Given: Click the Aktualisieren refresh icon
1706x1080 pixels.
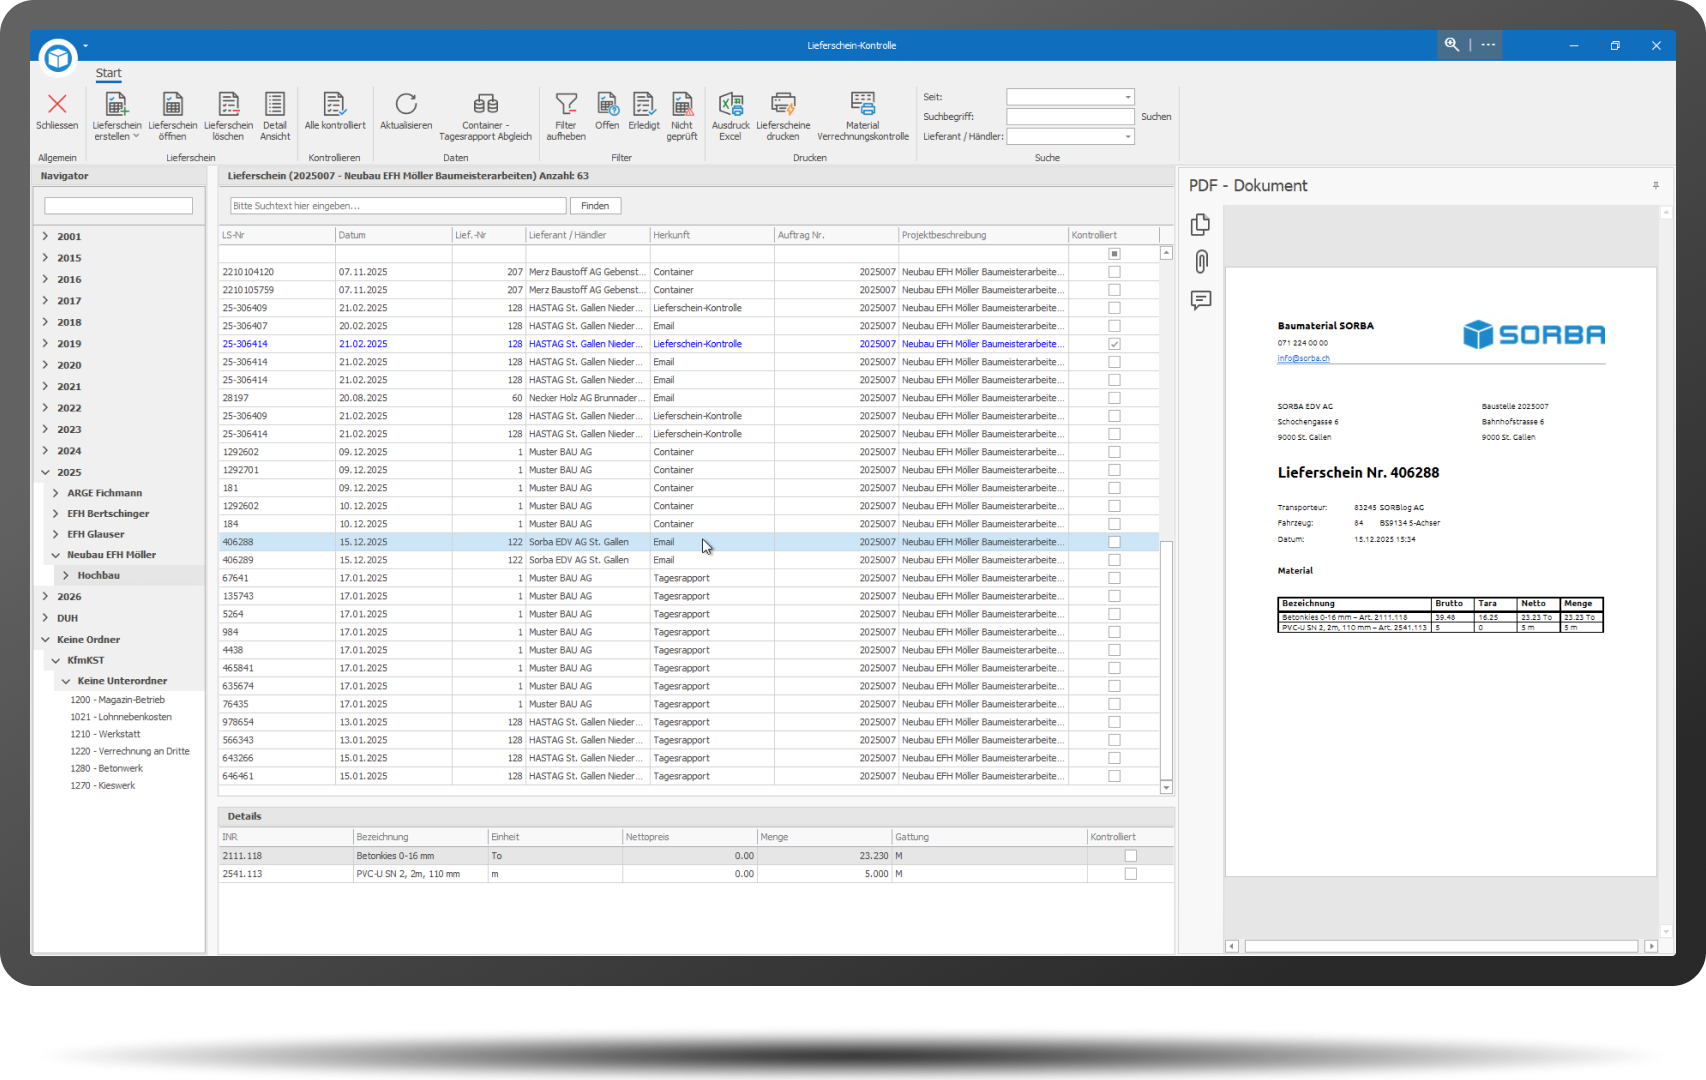Looking at the screenshot, I should 405,105.
